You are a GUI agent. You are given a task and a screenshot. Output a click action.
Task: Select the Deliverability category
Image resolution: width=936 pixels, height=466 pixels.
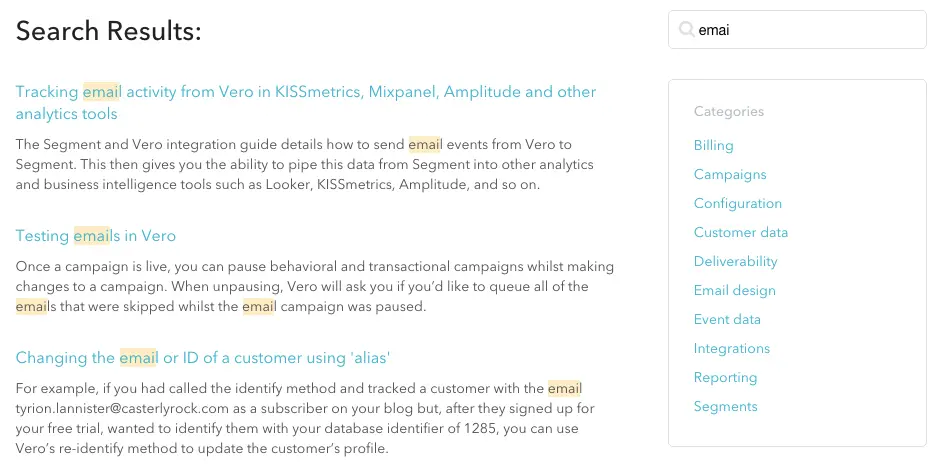[735, 261]
